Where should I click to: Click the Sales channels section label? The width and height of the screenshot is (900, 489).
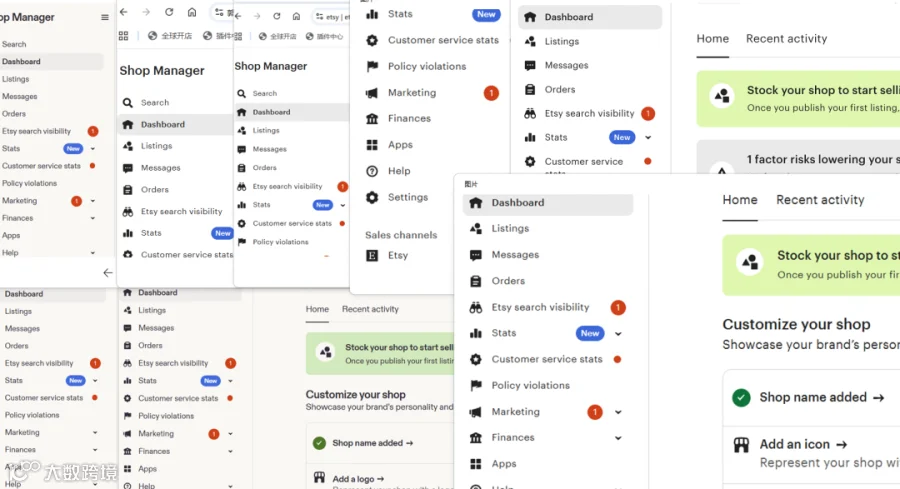point(401,235)
